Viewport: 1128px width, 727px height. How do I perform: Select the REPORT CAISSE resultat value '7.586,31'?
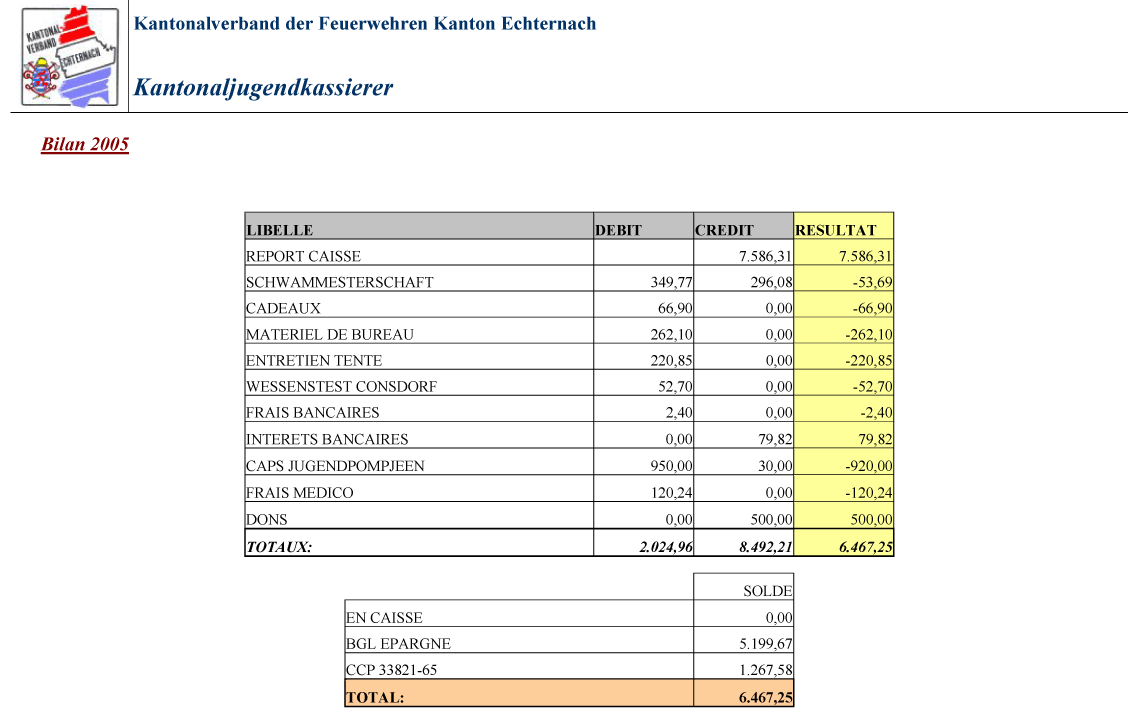coord(865,256)
